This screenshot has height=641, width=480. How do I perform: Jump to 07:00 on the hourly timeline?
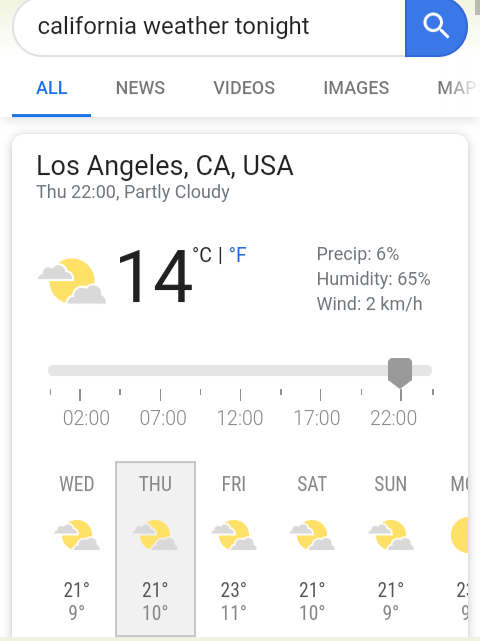[163, 418]
